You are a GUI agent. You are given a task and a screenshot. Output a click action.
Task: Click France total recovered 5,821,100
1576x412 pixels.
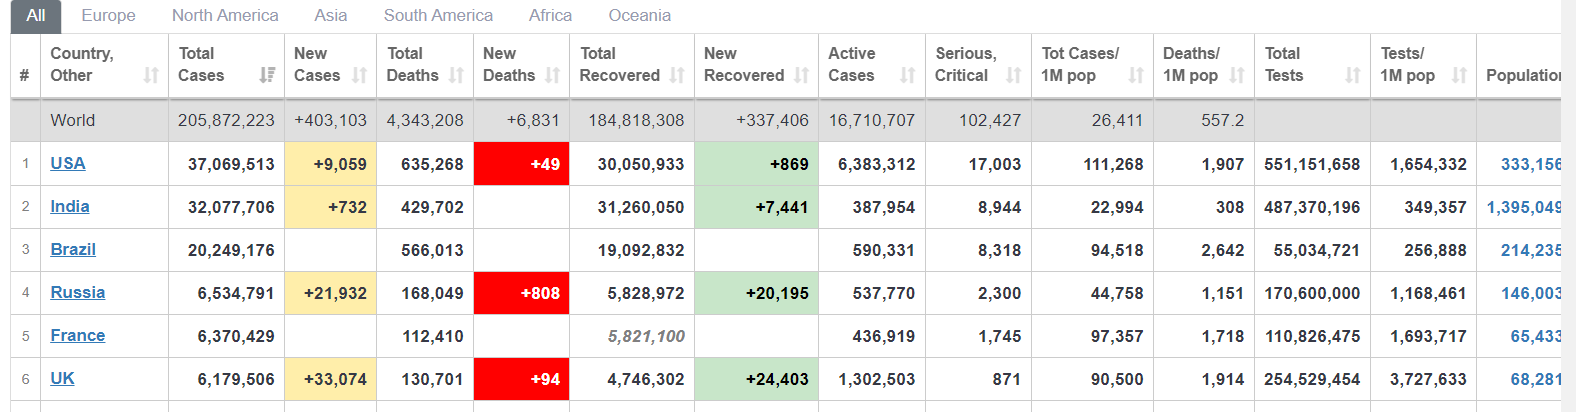tap(646, 336)
